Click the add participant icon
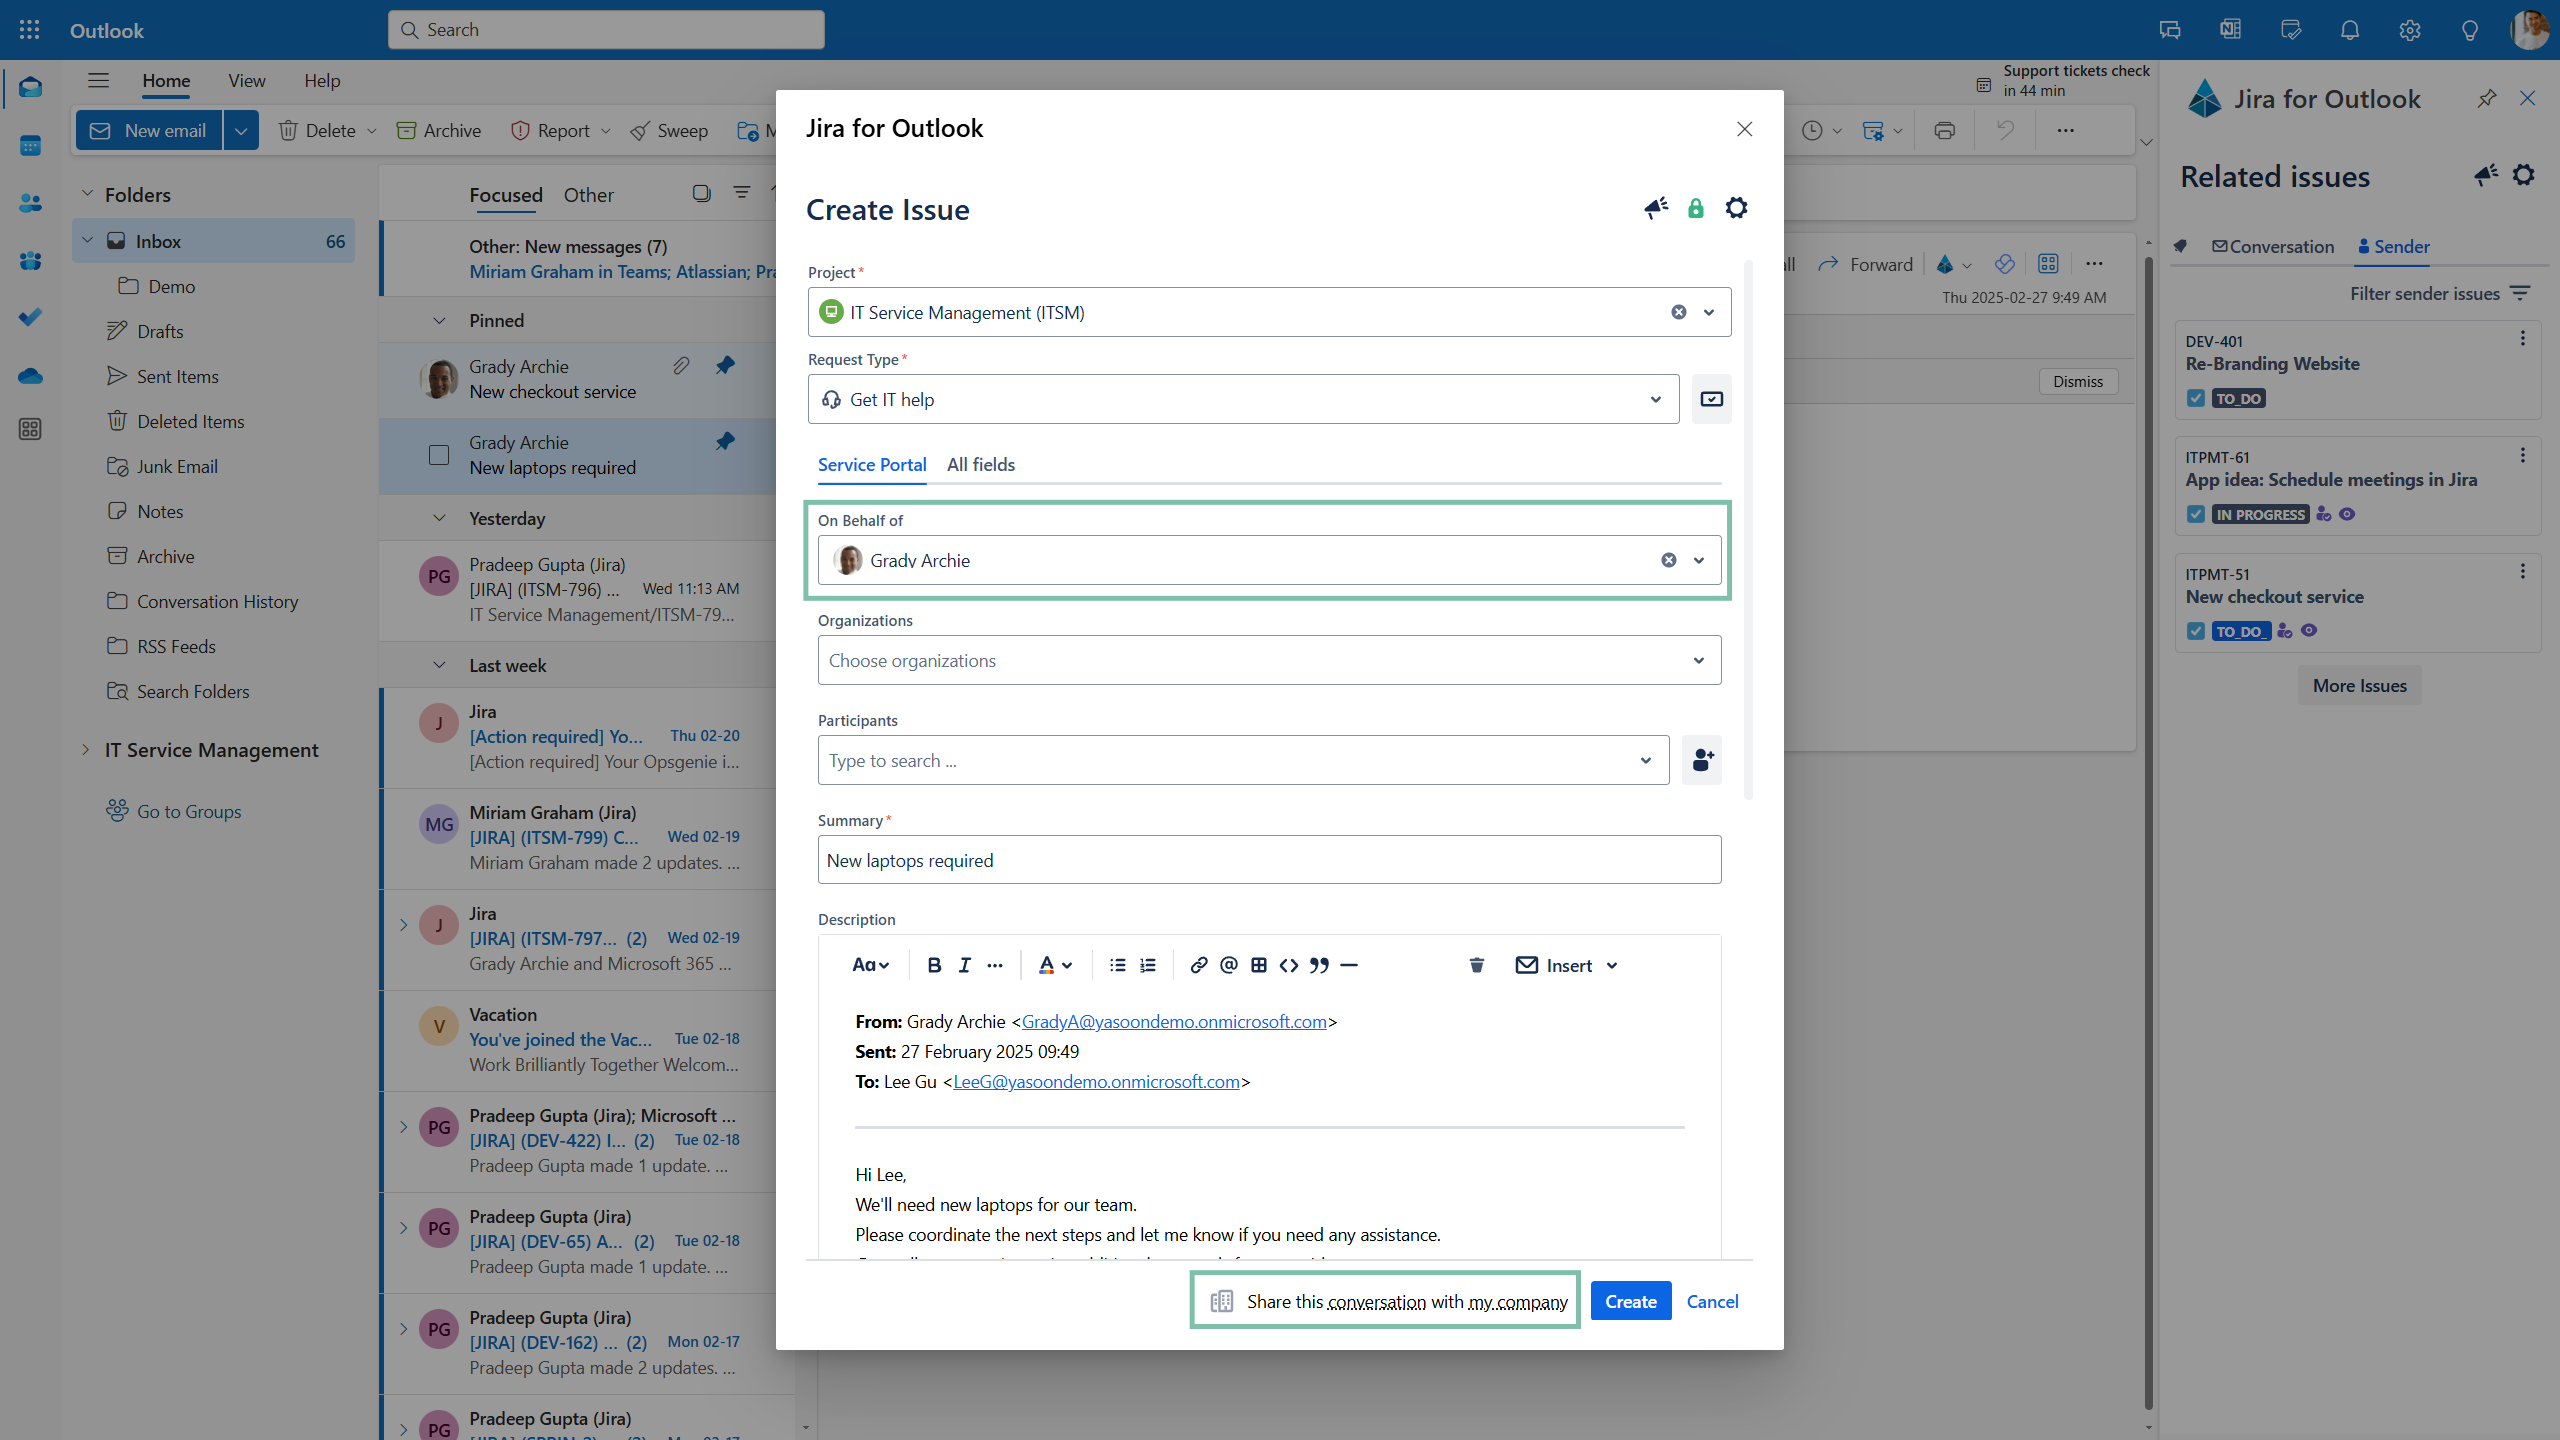Screen dimensions: 2560x1440 coord(1702,760)
